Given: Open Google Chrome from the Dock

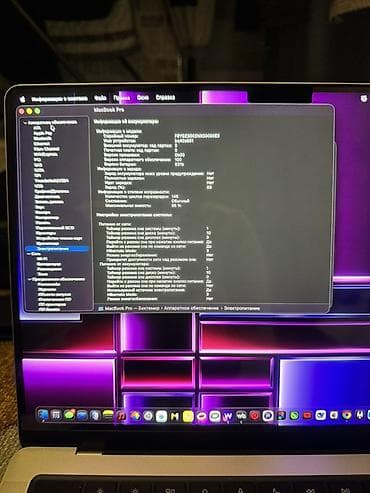Looking at the screenshot, I should point(347,415).
